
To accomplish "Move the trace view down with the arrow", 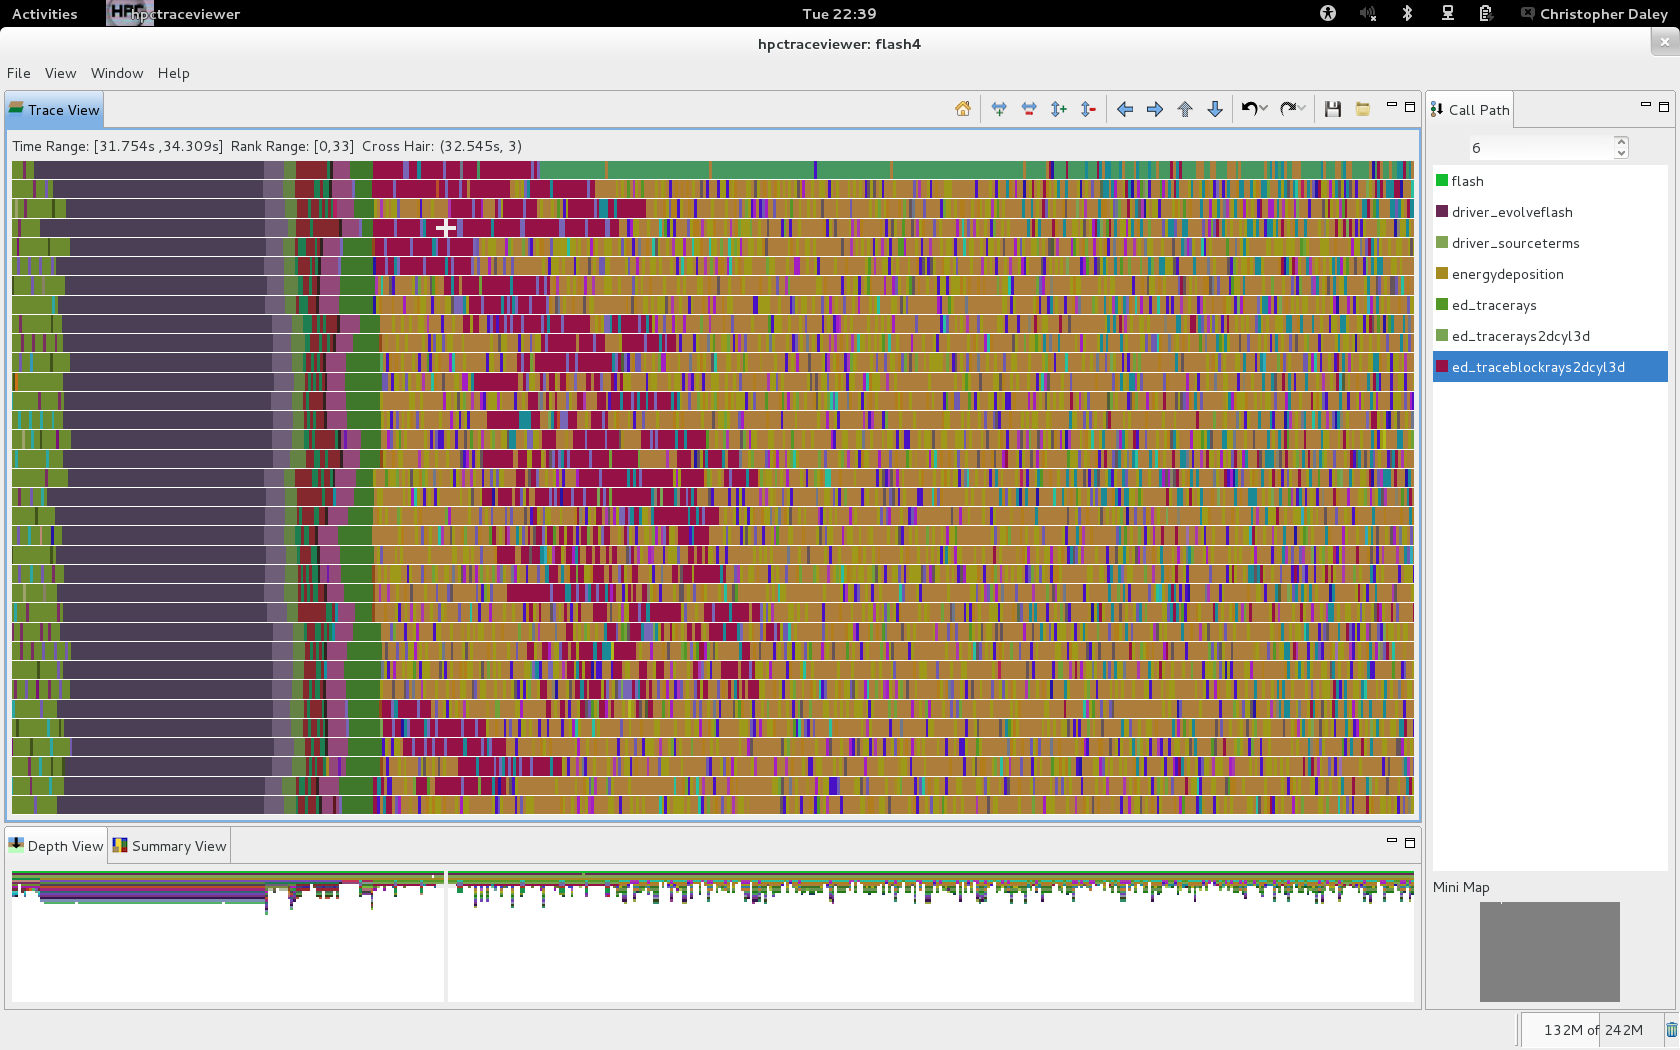I will (1215, 109).
